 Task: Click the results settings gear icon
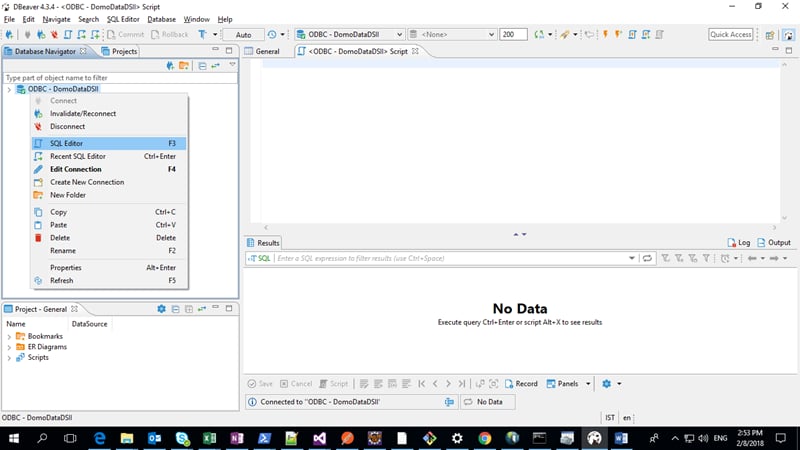click(606, 384)
